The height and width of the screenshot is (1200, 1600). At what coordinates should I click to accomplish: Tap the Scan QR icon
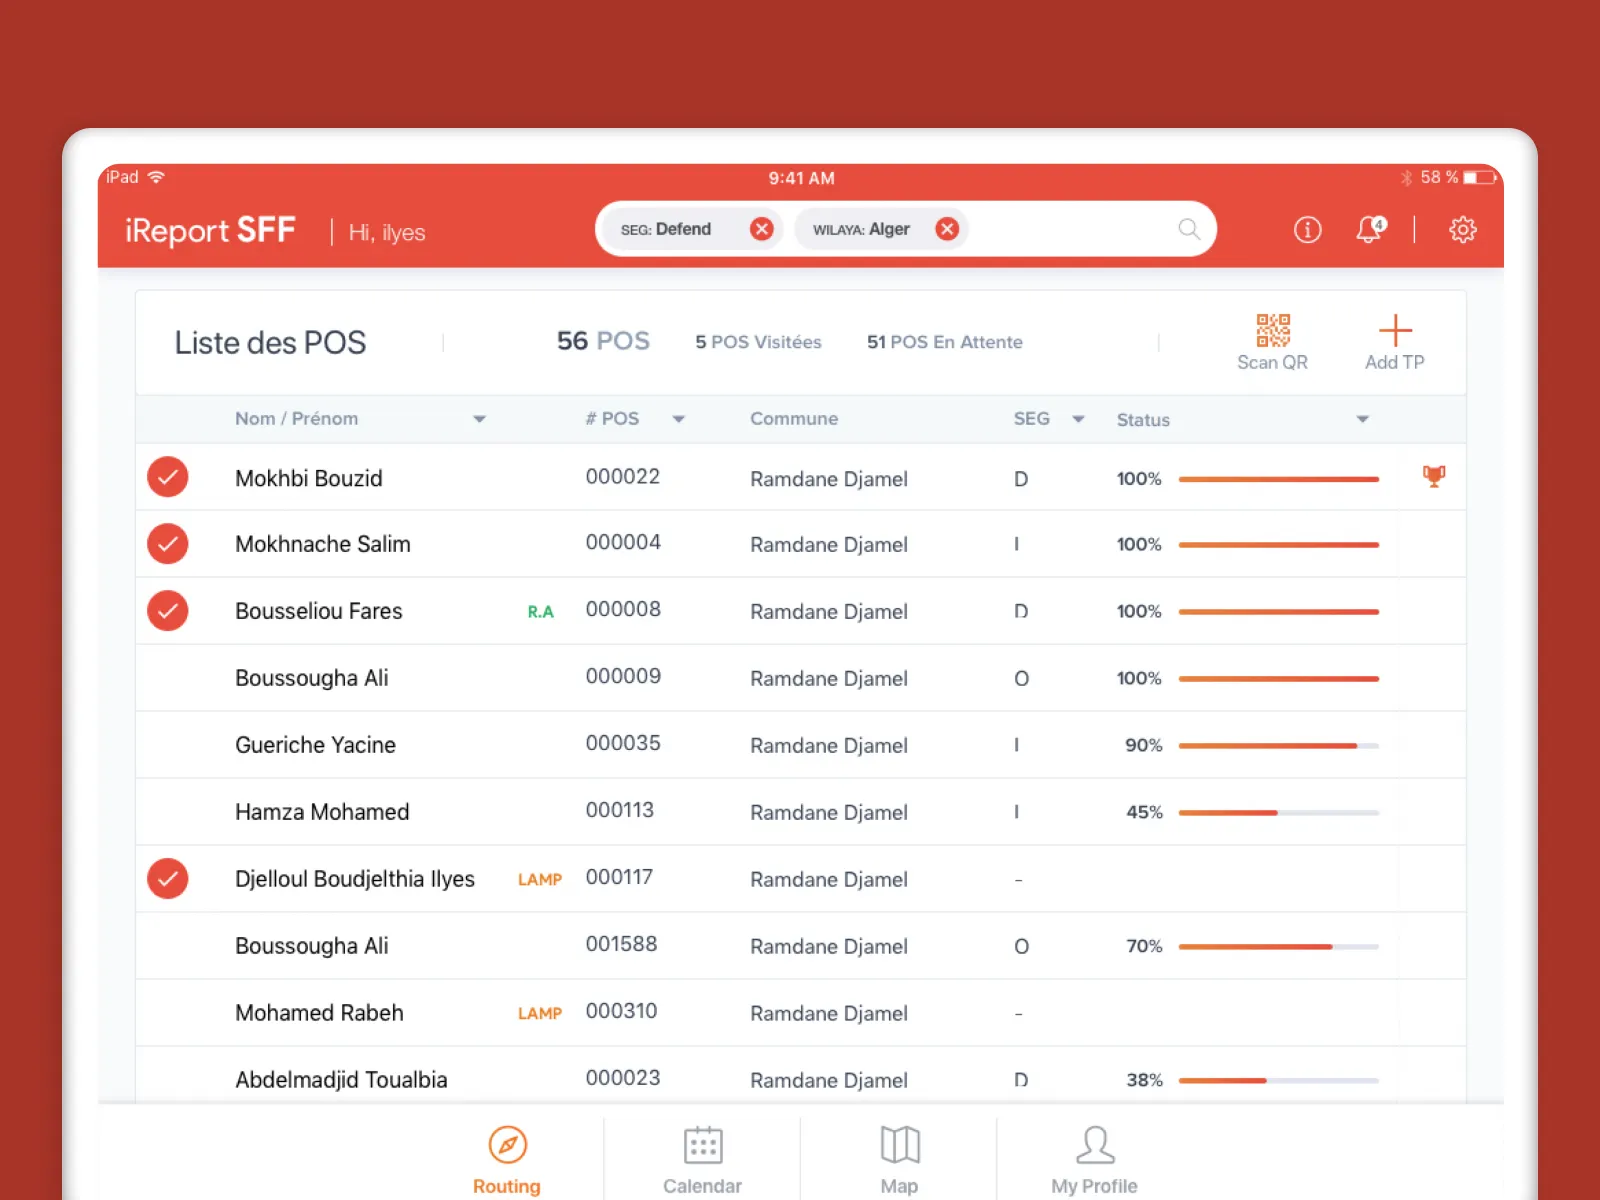[x=1272, y=331]
